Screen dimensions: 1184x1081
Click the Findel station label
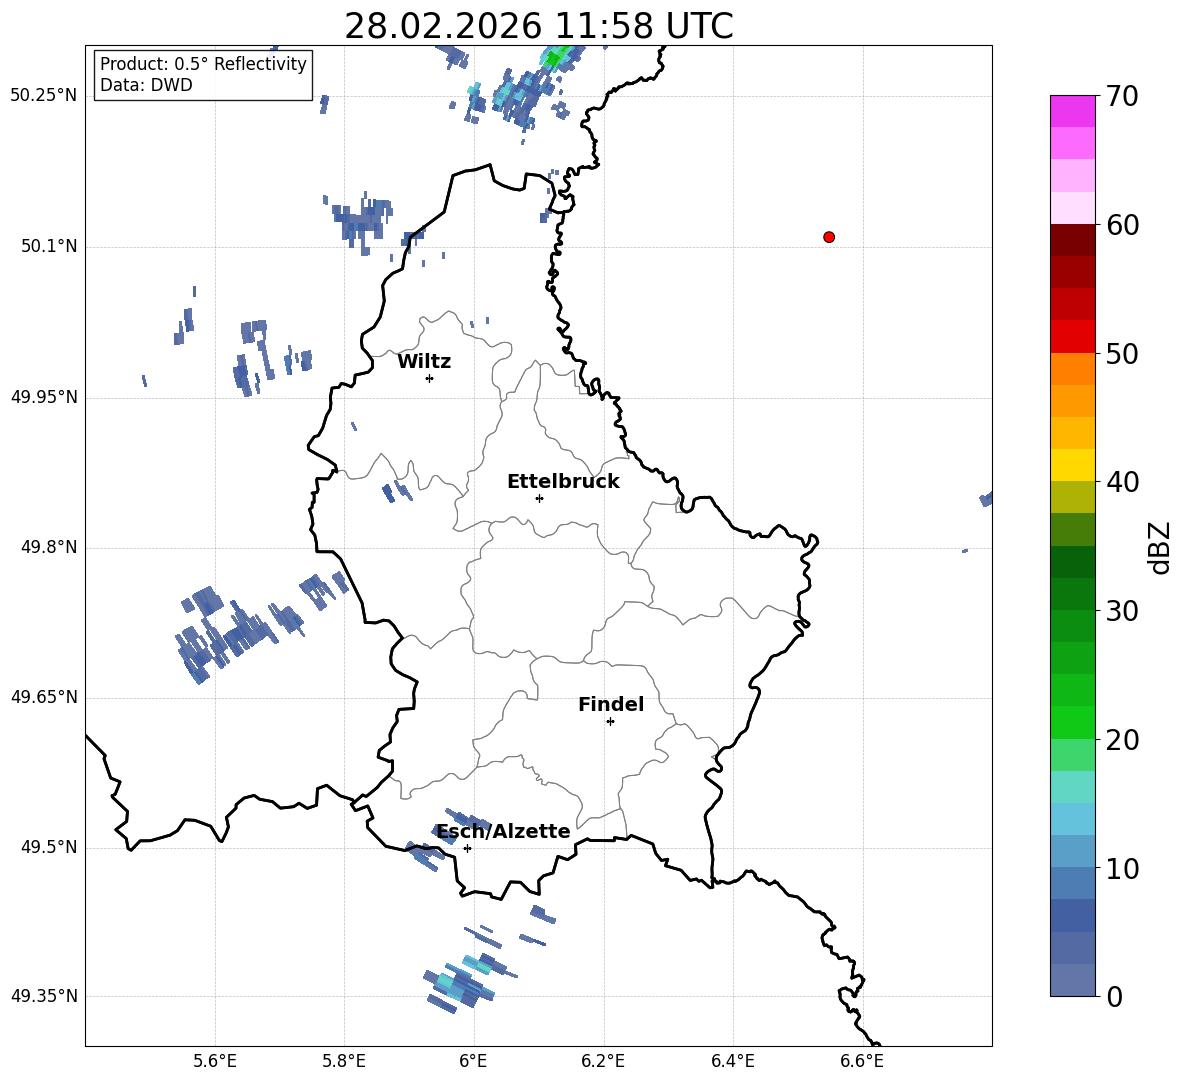[611, 704]
